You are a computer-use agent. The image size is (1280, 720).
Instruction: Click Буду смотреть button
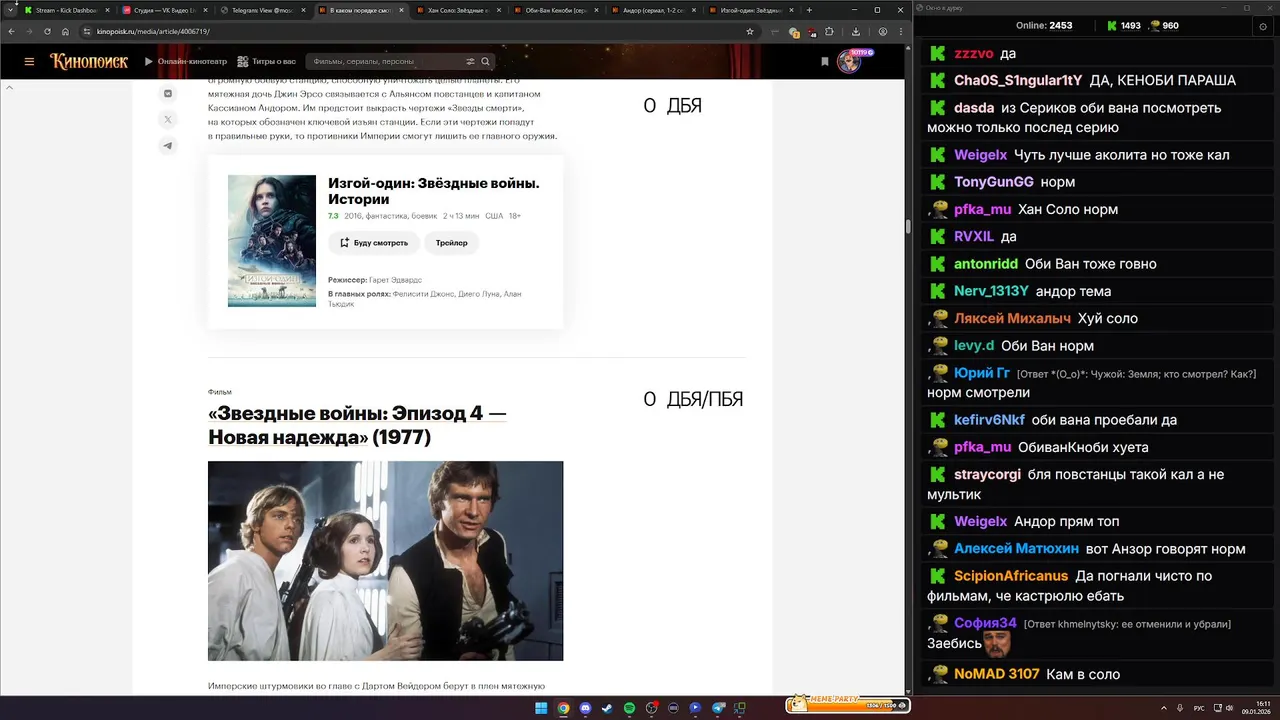click(374, 243)
